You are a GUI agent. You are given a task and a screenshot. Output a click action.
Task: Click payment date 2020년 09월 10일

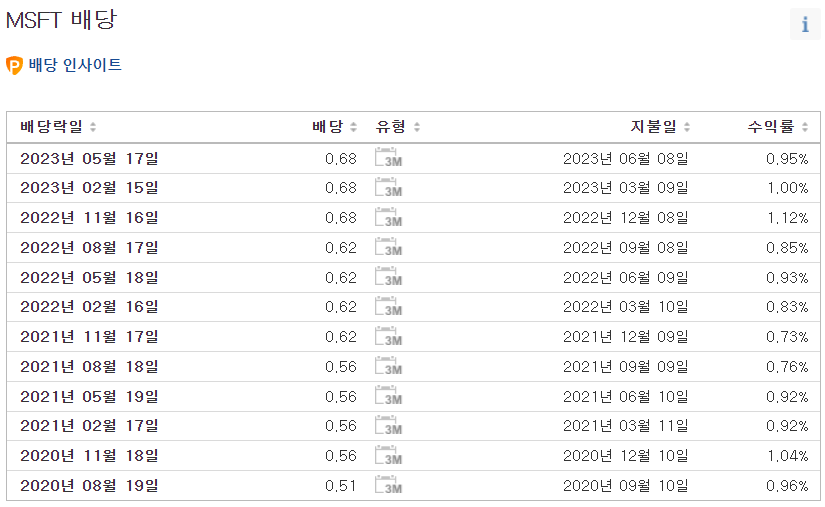626,485
